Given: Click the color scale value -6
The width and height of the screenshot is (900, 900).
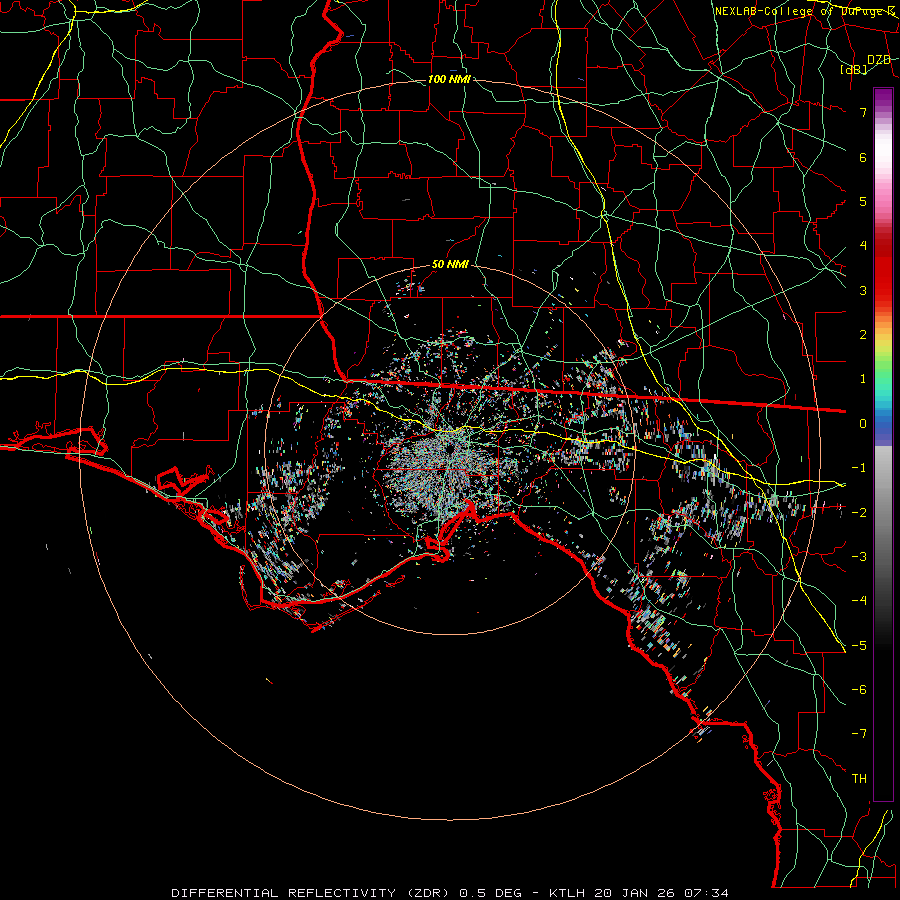Looking at the screenshot, I should pyautogui.click(x=859, y=690).
